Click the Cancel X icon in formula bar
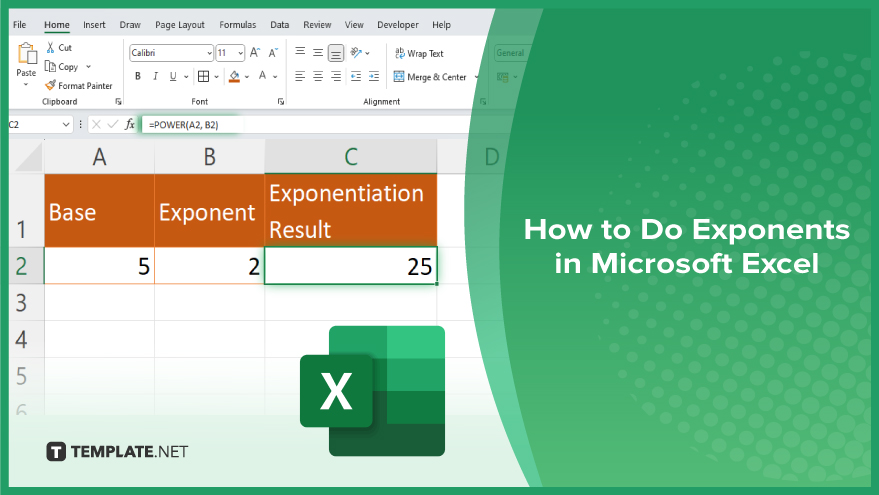Image resolution: width=879 pixels, height=495 pixels. (96, 124)
